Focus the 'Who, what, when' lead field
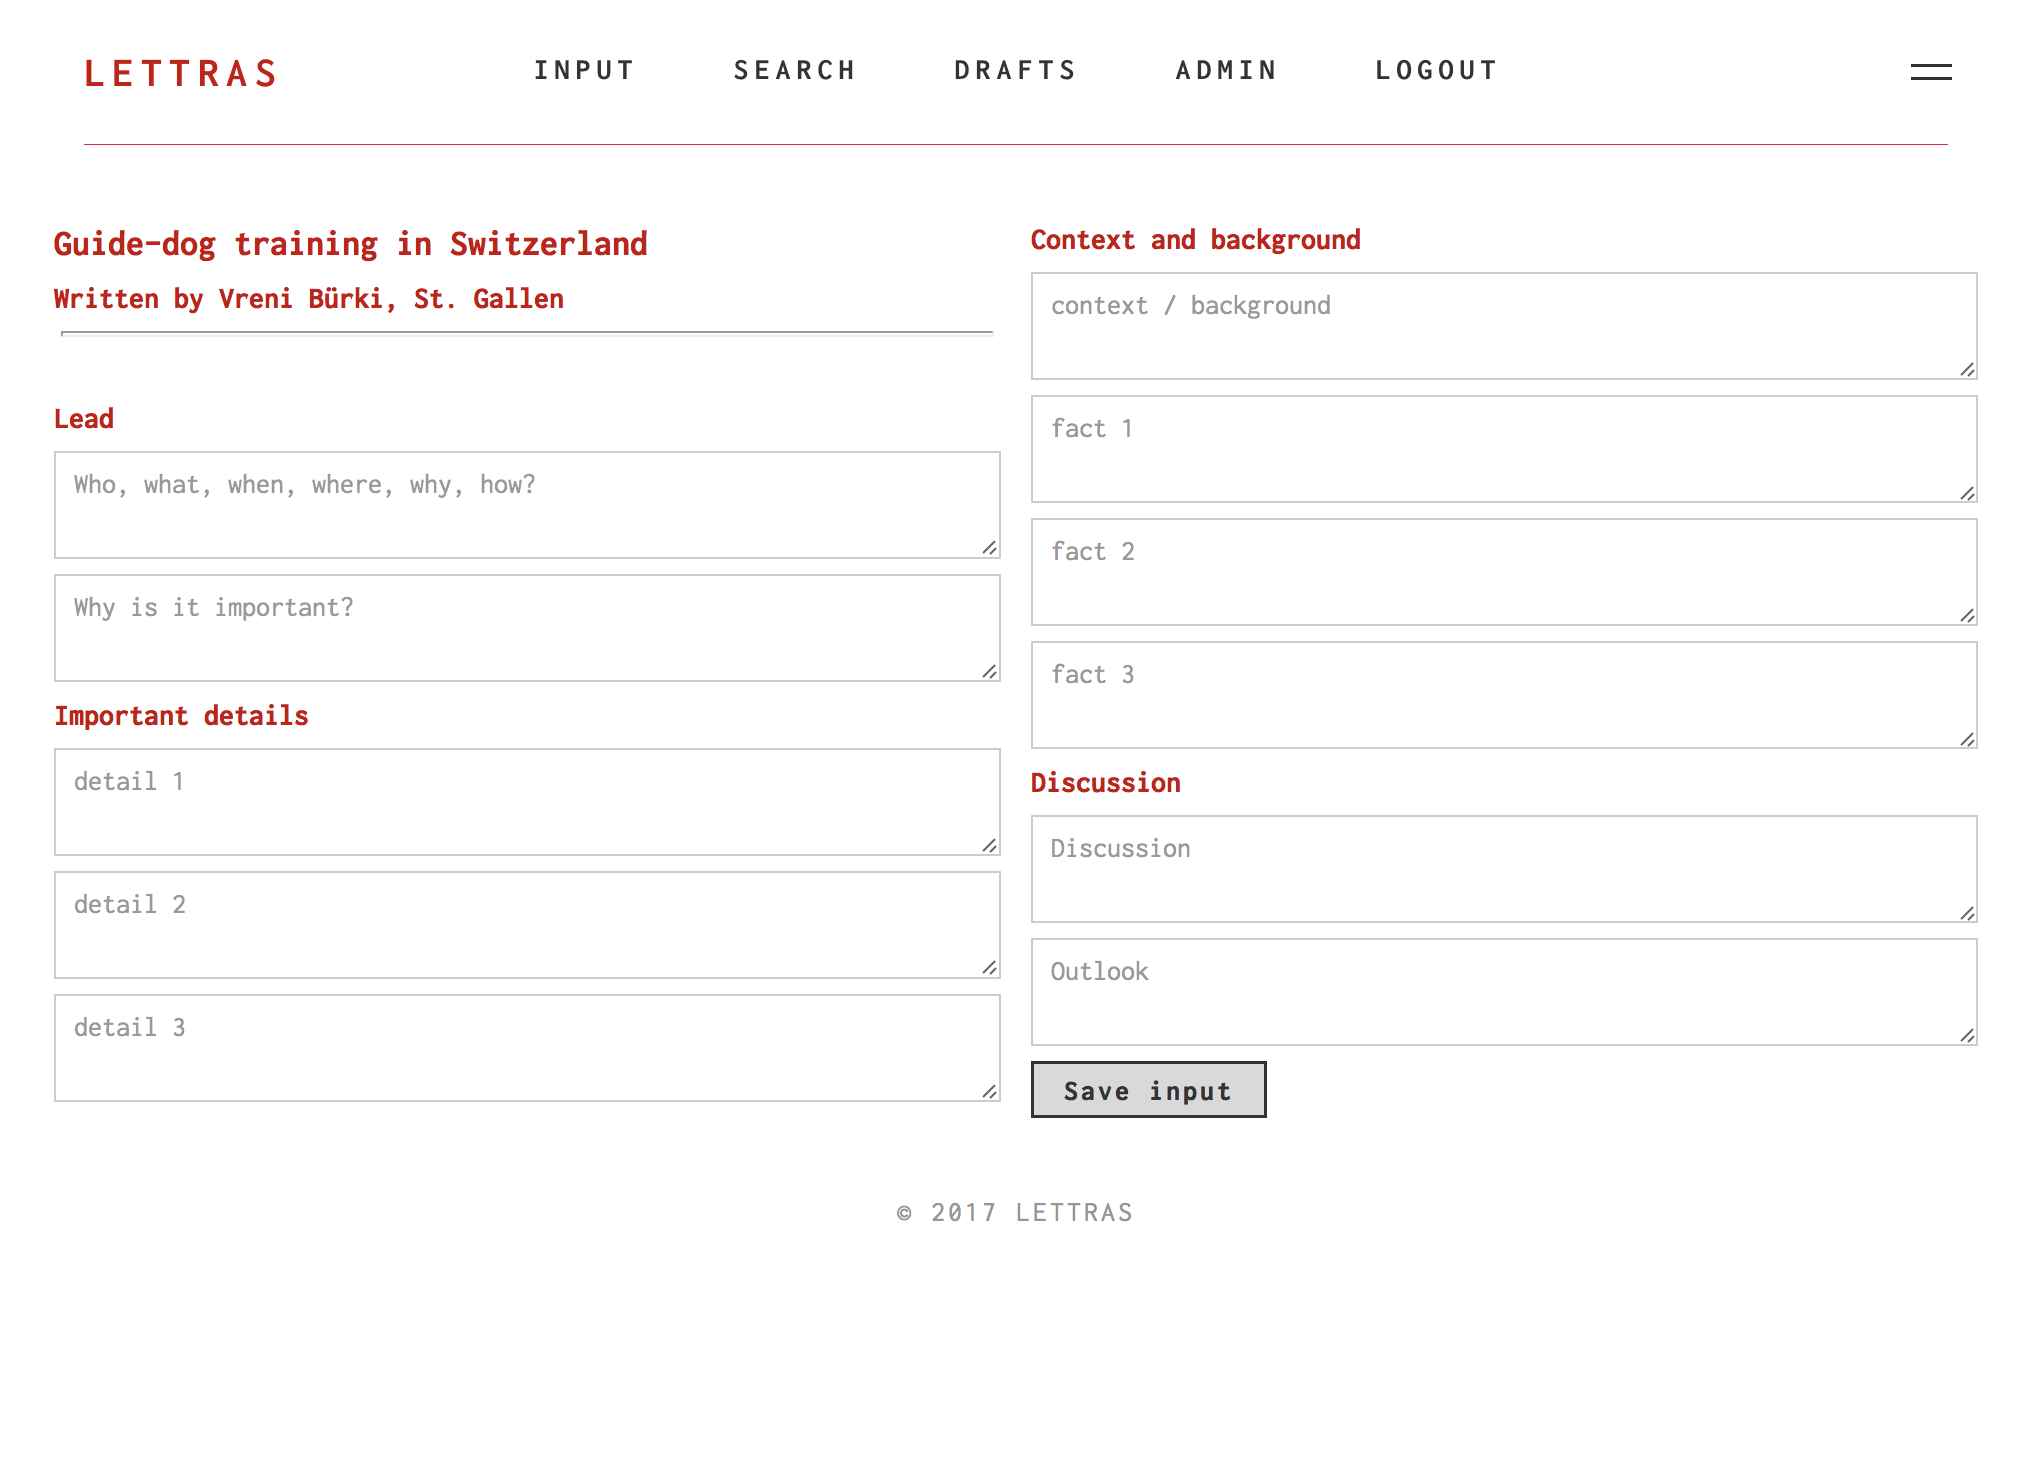 [527, 505]
